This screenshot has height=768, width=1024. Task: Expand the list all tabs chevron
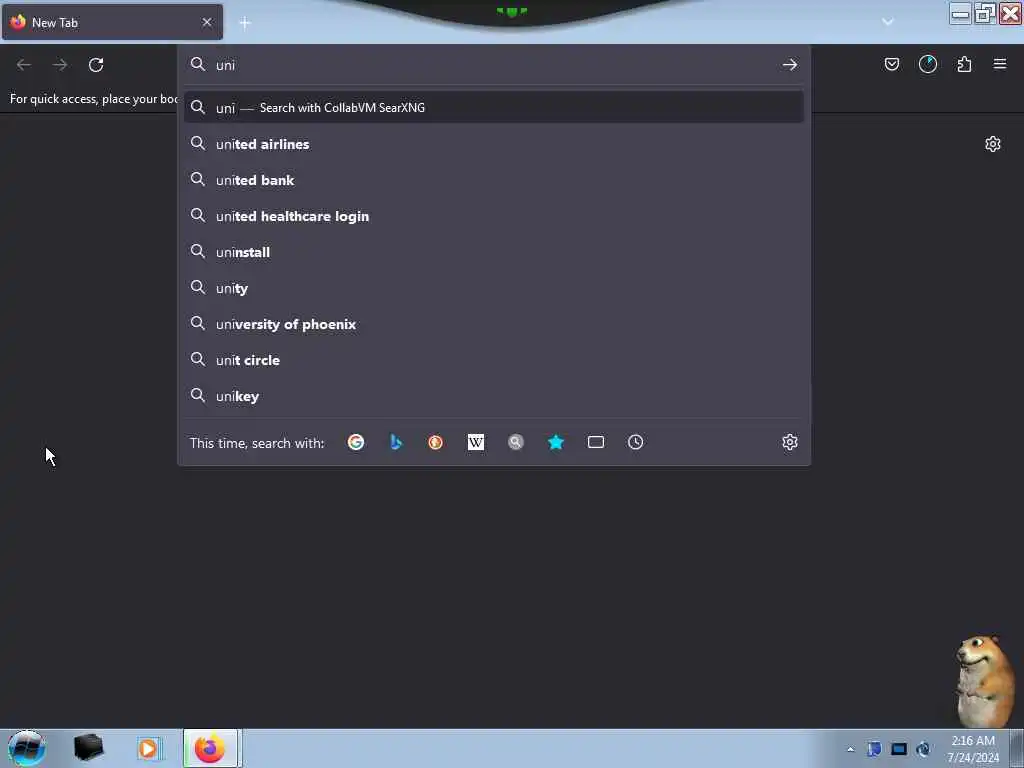point(888,22)
